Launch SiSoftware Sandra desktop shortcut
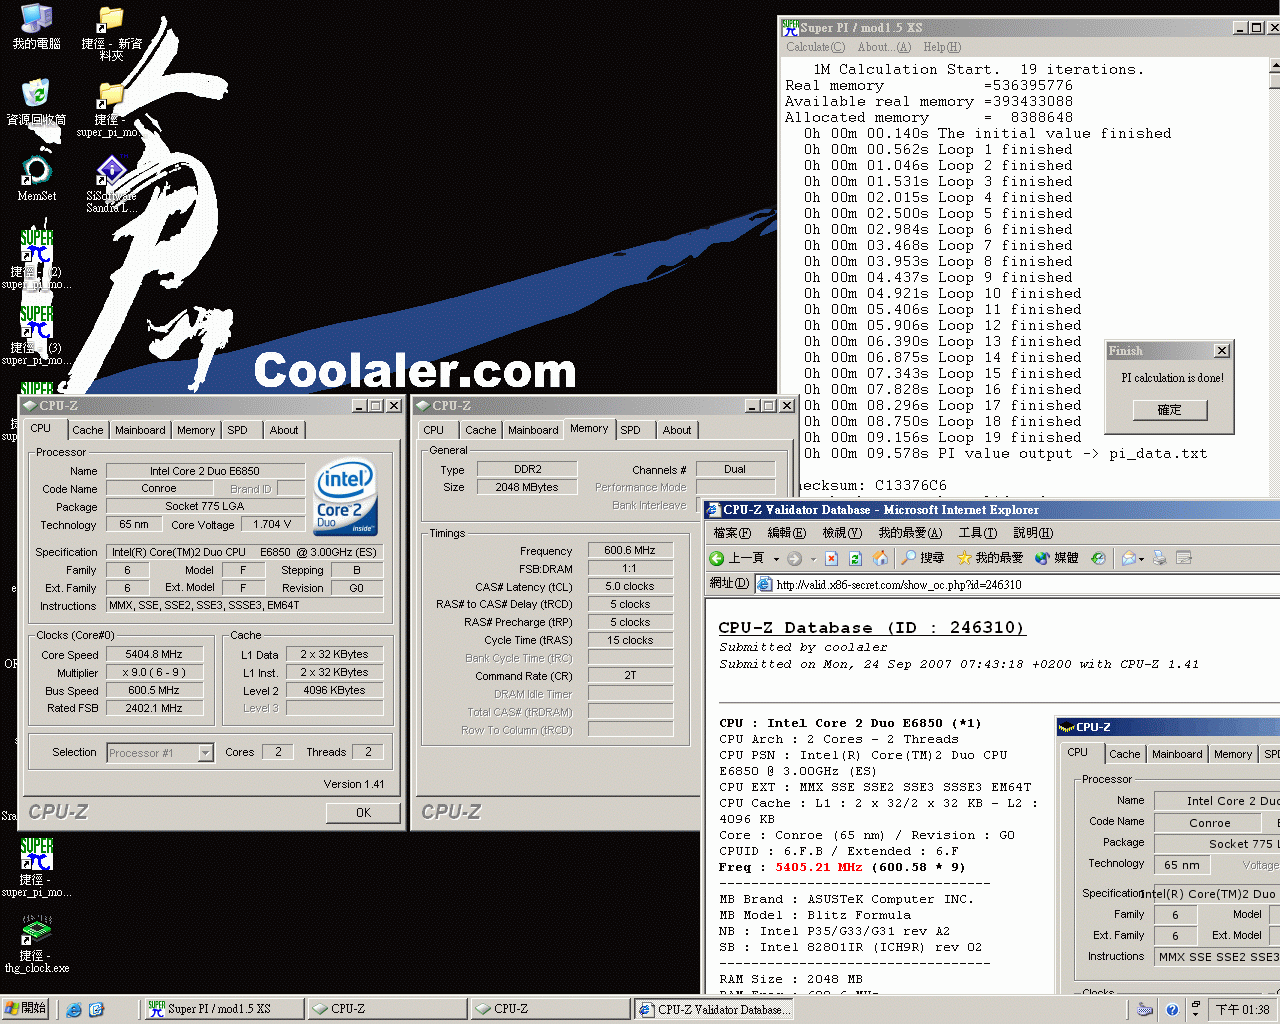The width and height of the screenshot is (1280, 1024). tap(111, 184)
